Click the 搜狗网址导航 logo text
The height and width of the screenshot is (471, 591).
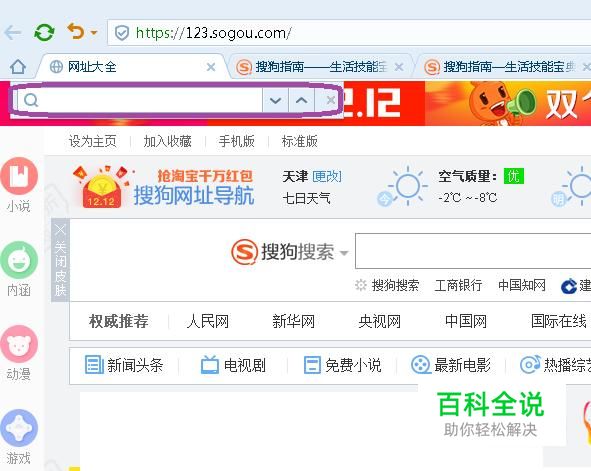click(x=194, y=196)
